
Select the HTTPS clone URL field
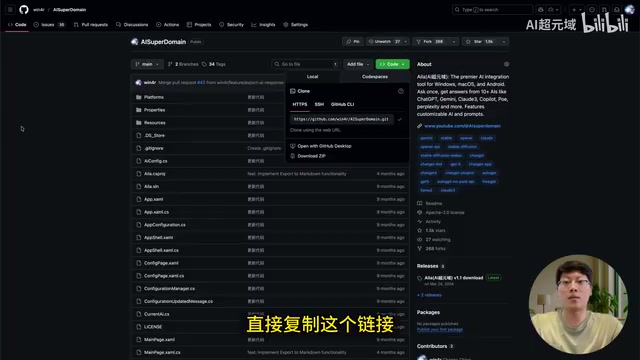click(x=341, y=119)
